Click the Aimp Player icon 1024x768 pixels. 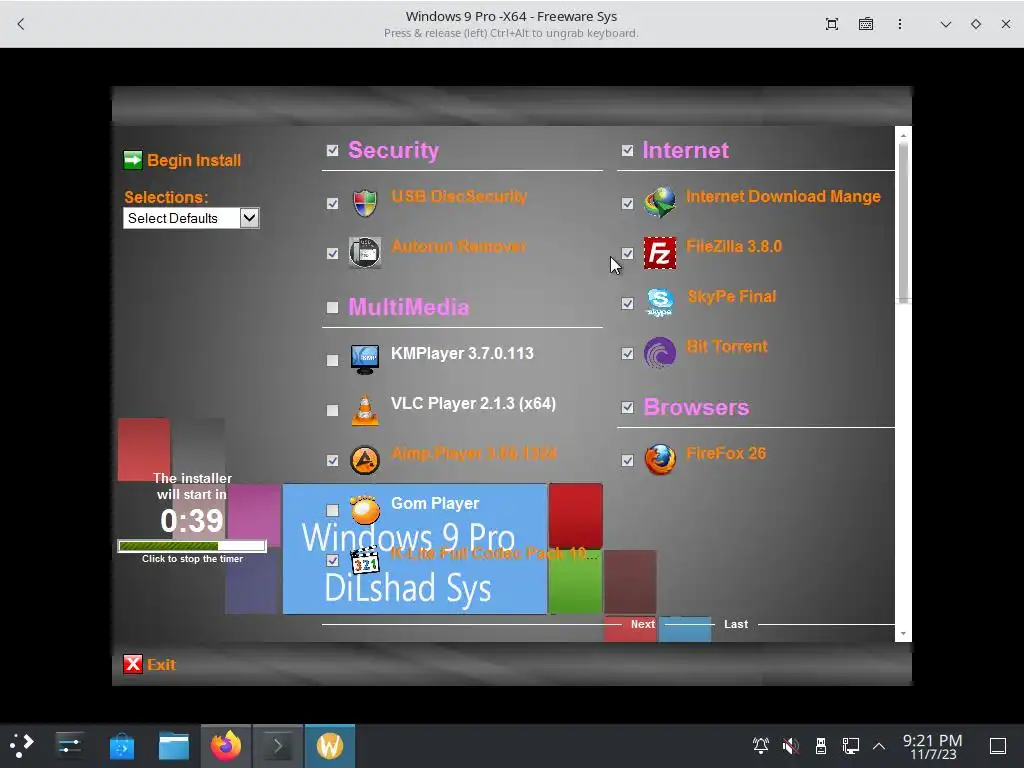(365, 460)
